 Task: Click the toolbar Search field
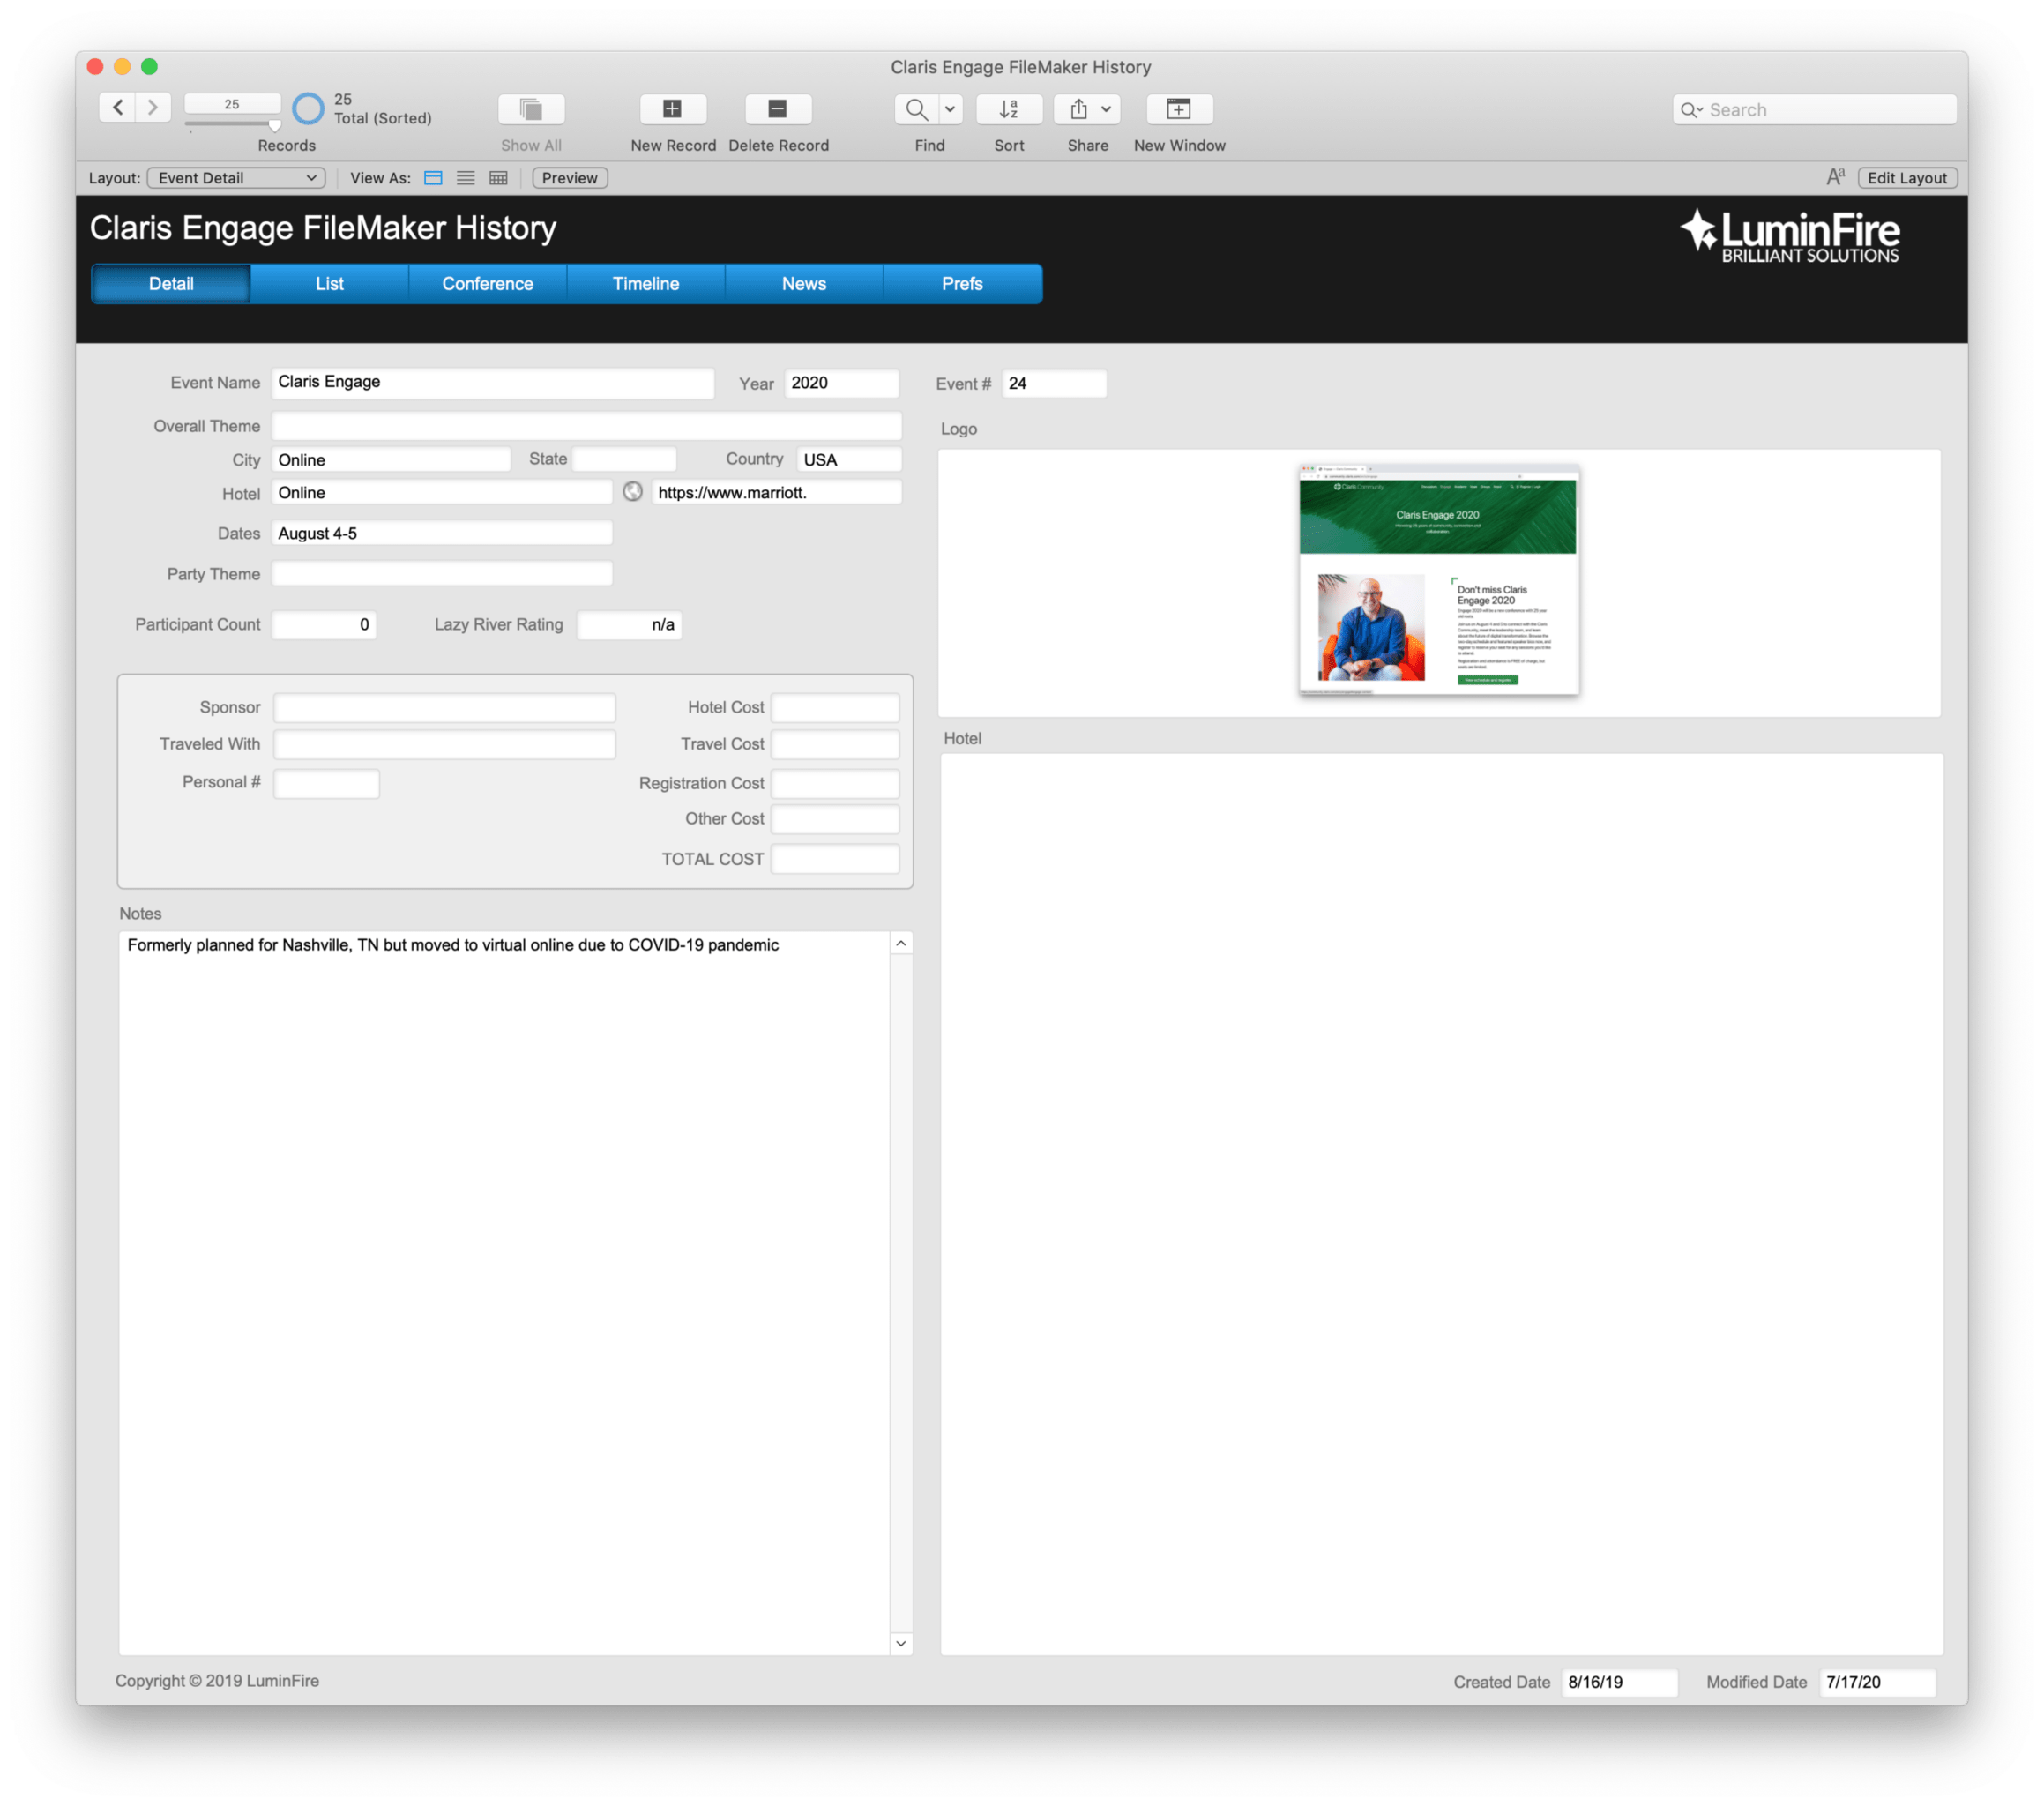(x=1814, y=110)
